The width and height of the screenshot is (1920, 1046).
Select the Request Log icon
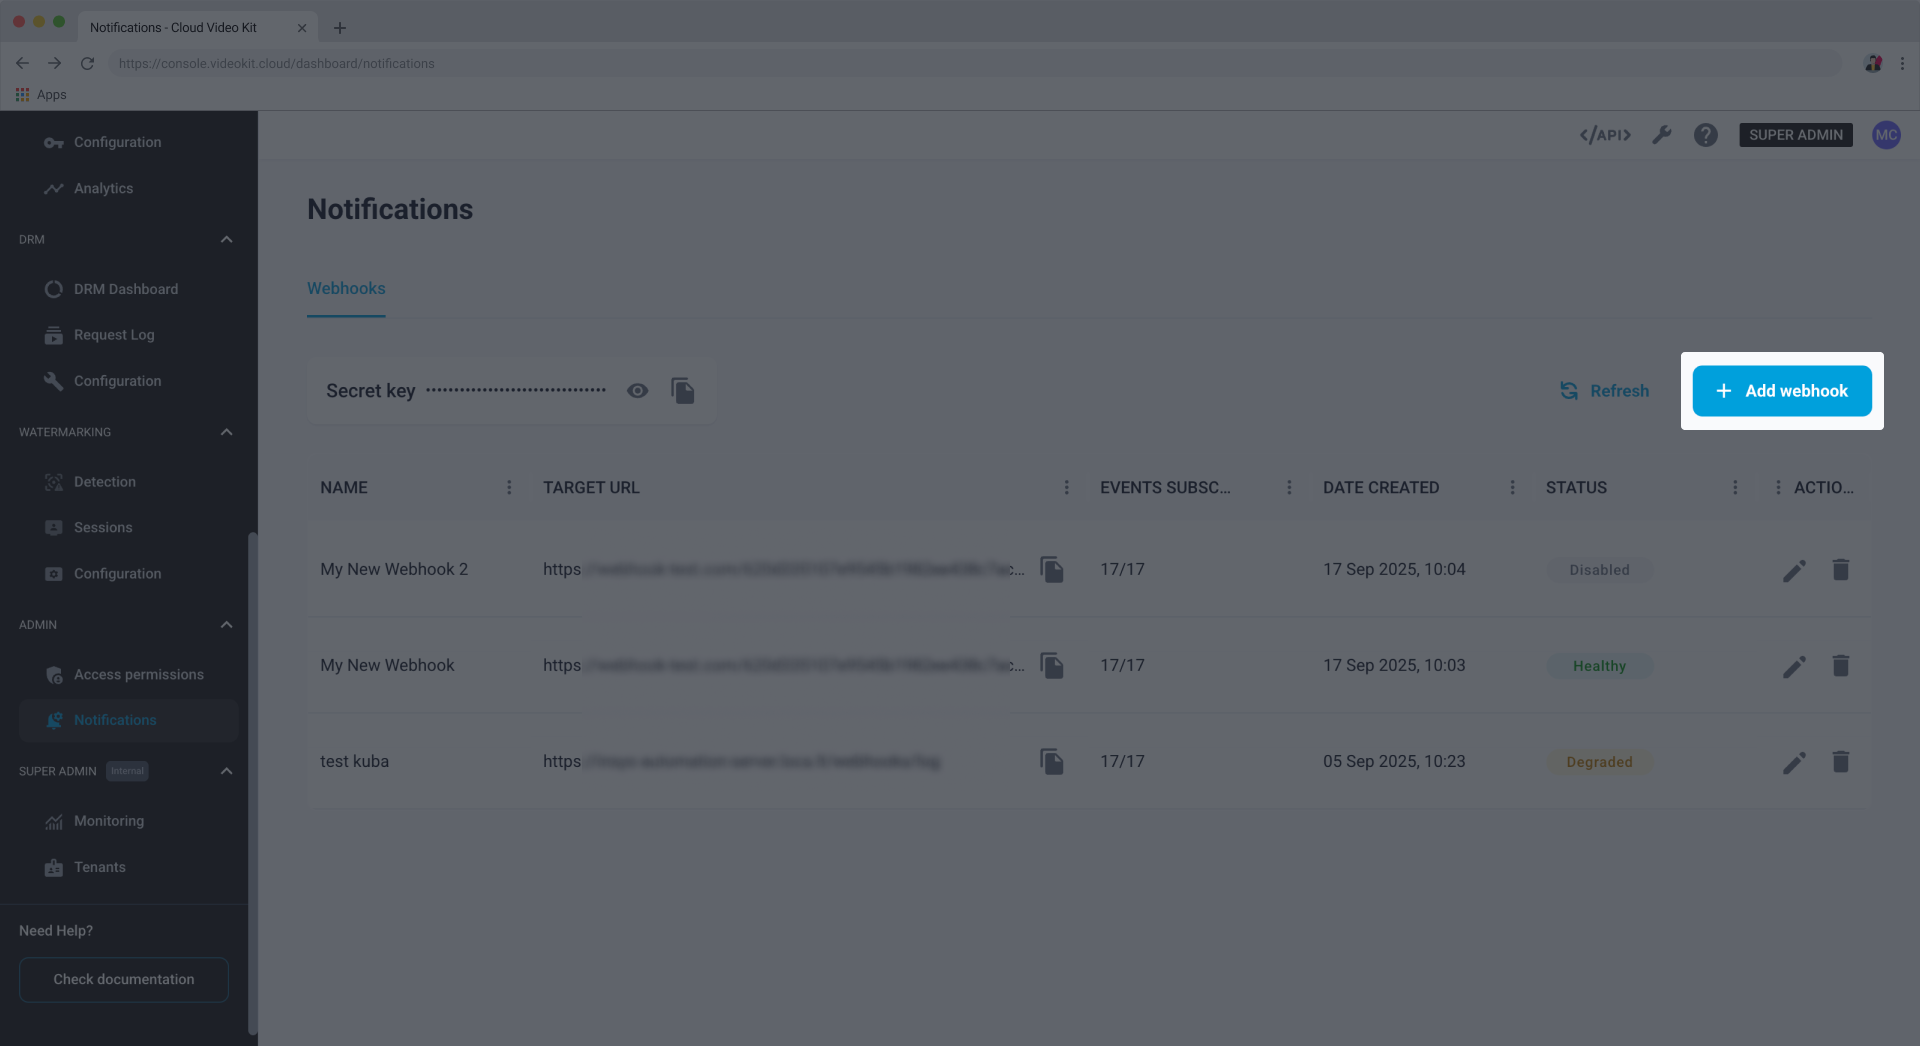53,335
